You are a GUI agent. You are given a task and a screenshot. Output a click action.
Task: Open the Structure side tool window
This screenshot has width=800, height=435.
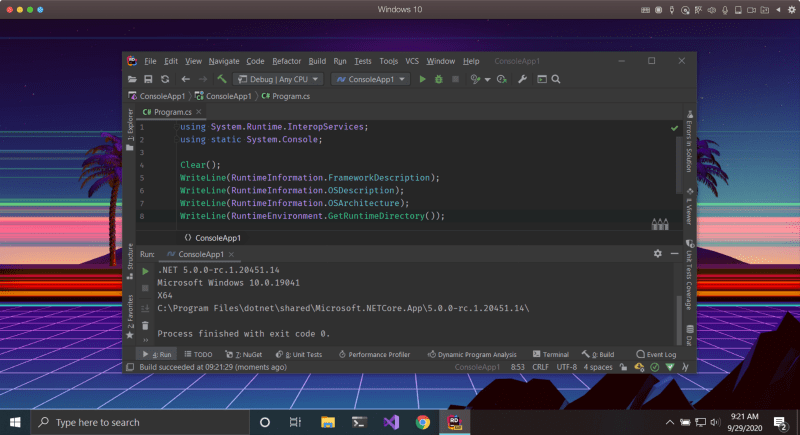click(x=130, y=261)
